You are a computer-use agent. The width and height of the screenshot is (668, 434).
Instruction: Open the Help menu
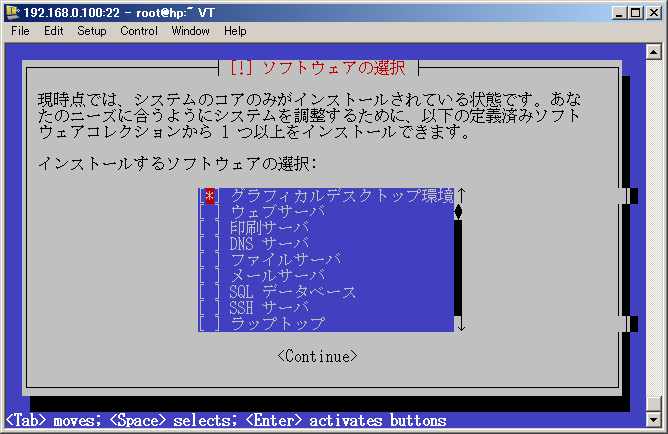pyautogui.click(x=235, y=31)
